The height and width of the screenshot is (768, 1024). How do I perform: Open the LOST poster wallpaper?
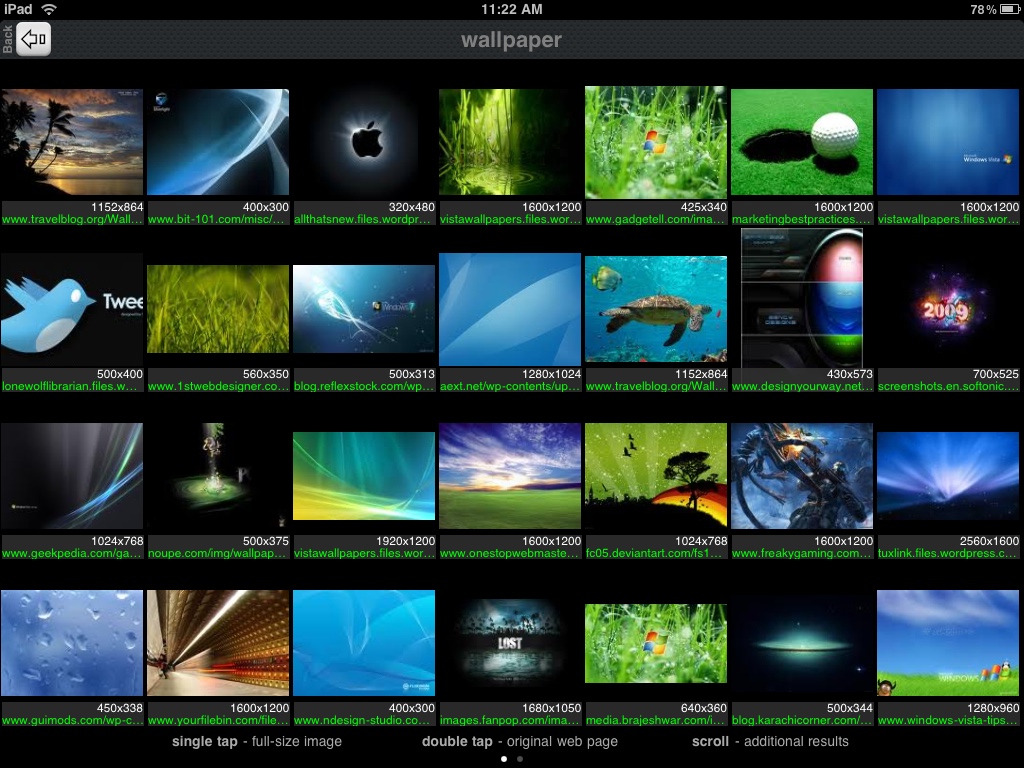tap(510, 642)
